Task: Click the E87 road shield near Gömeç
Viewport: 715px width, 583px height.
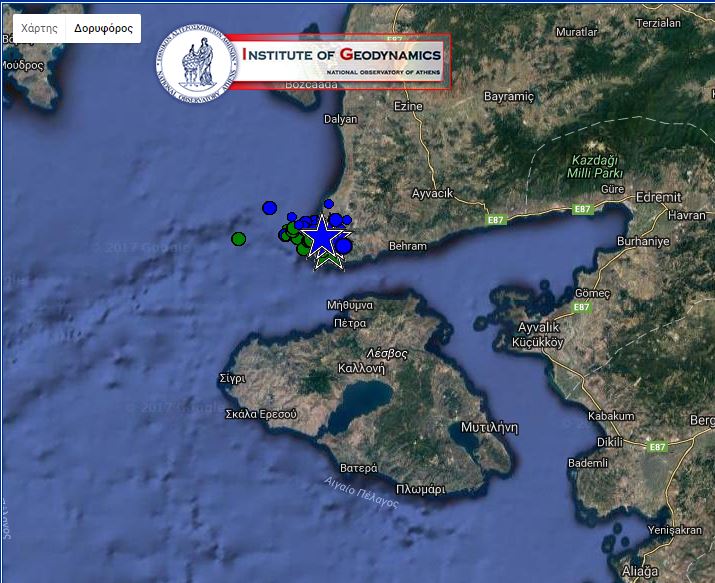Action: click(x=581, y=307)
